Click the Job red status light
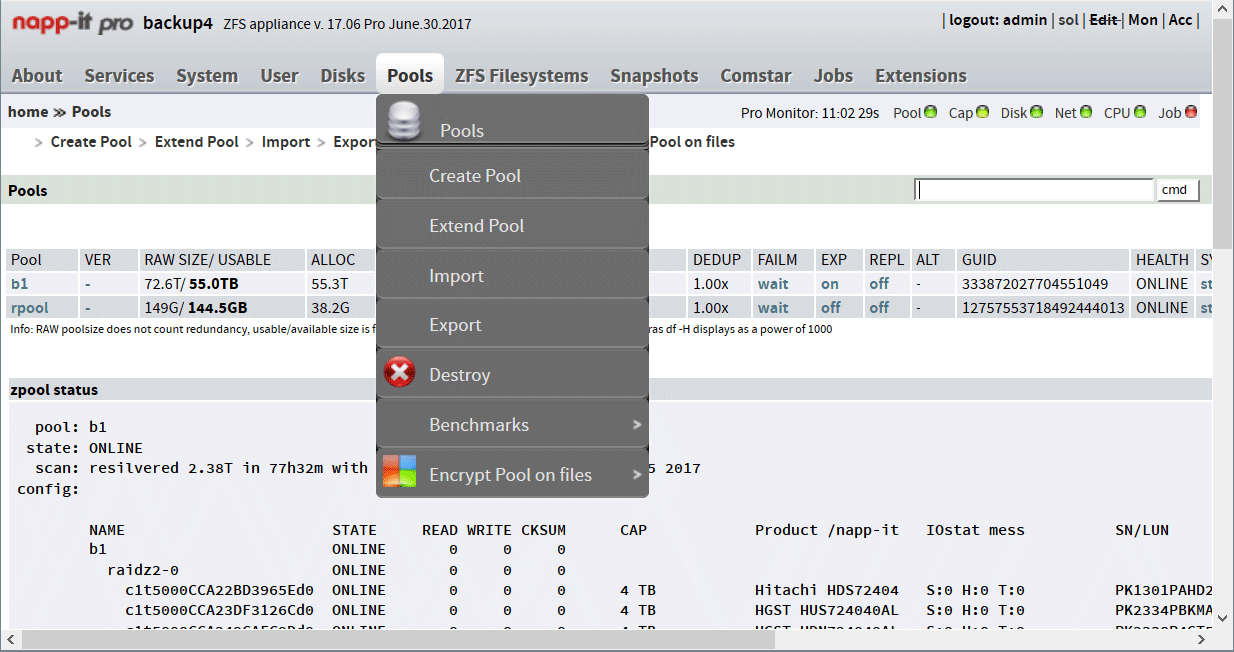The height and width of the screenshot is (652, 1234). point(1191,113)
